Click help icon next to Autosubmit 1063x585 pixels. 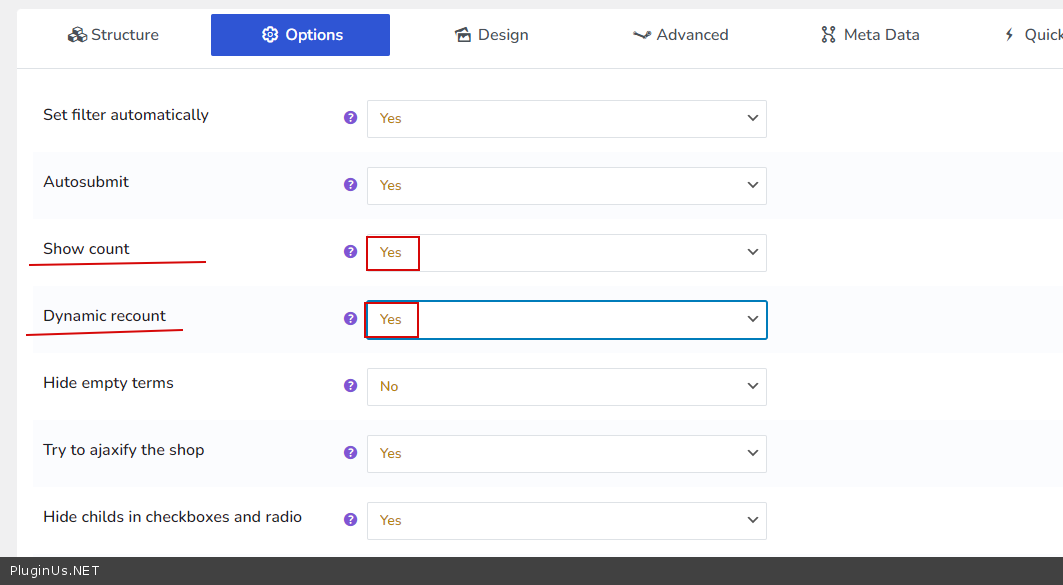click(x=350, y=184)
